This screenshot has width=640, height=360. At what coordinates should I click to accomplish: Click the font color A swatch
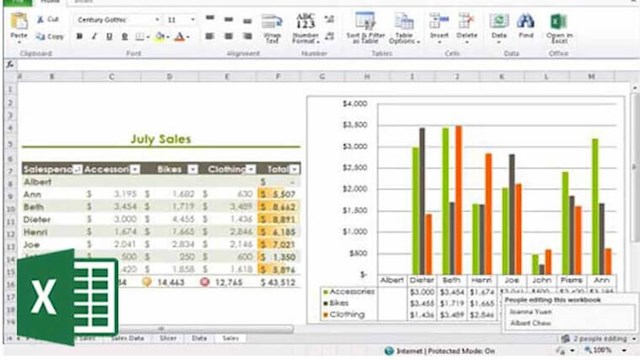(180, 37)
